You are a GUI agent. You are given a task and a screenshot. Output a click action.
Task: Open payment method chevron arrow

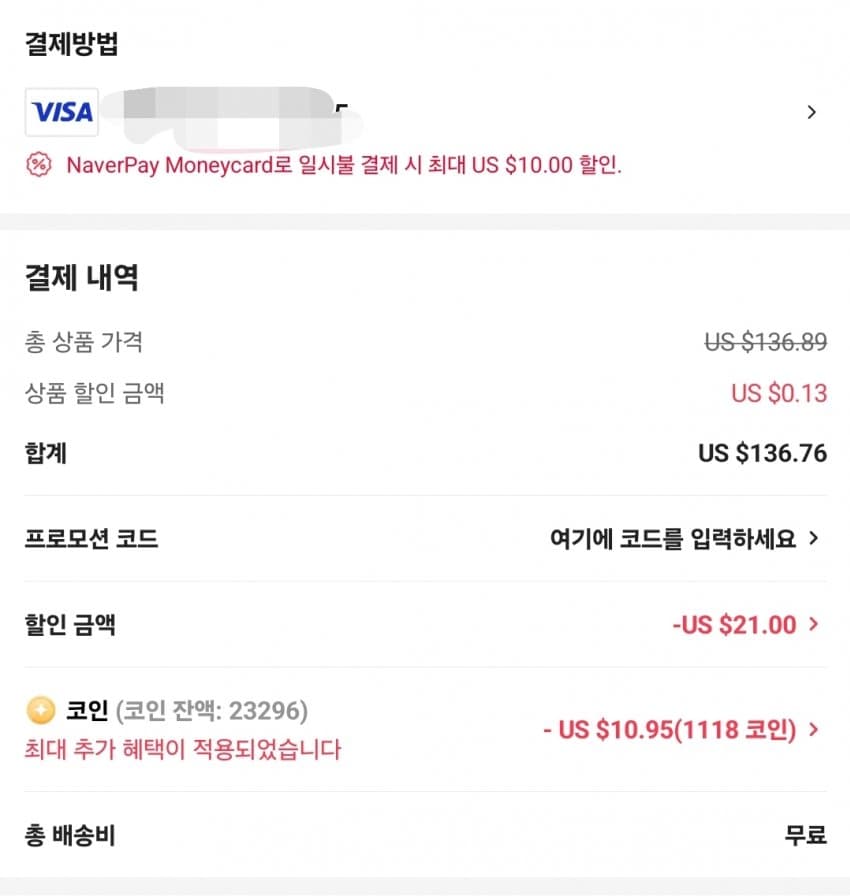[812, 112]
